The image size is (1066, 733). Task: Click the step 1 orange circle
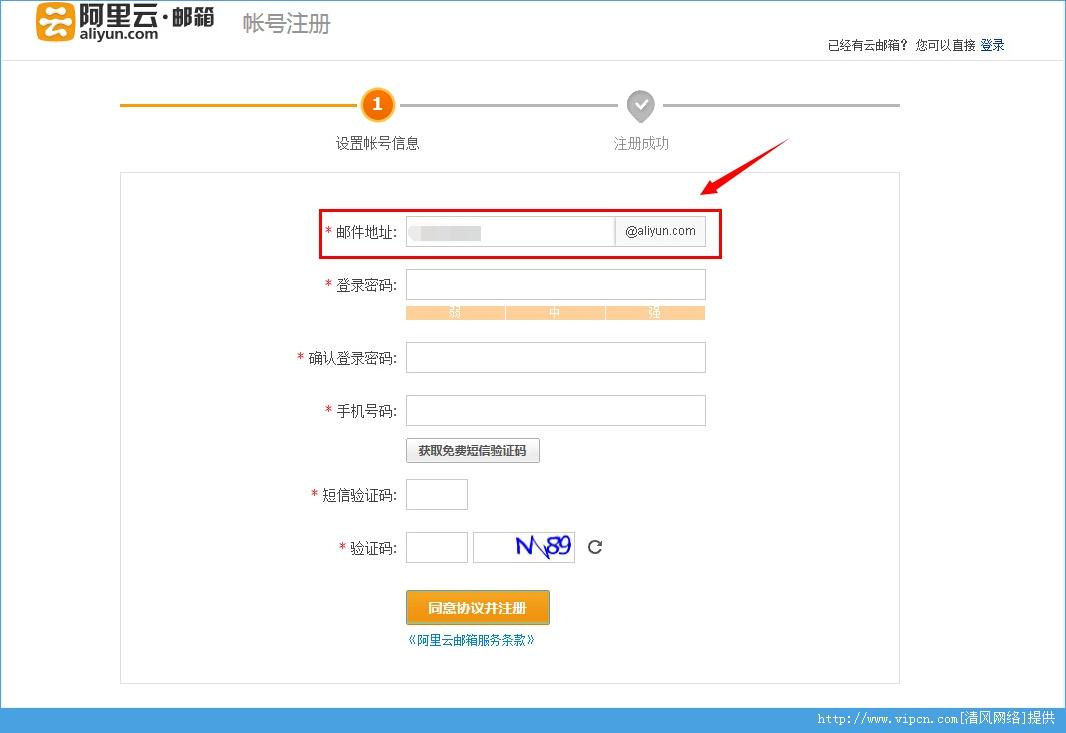click(x=377, y=105)
